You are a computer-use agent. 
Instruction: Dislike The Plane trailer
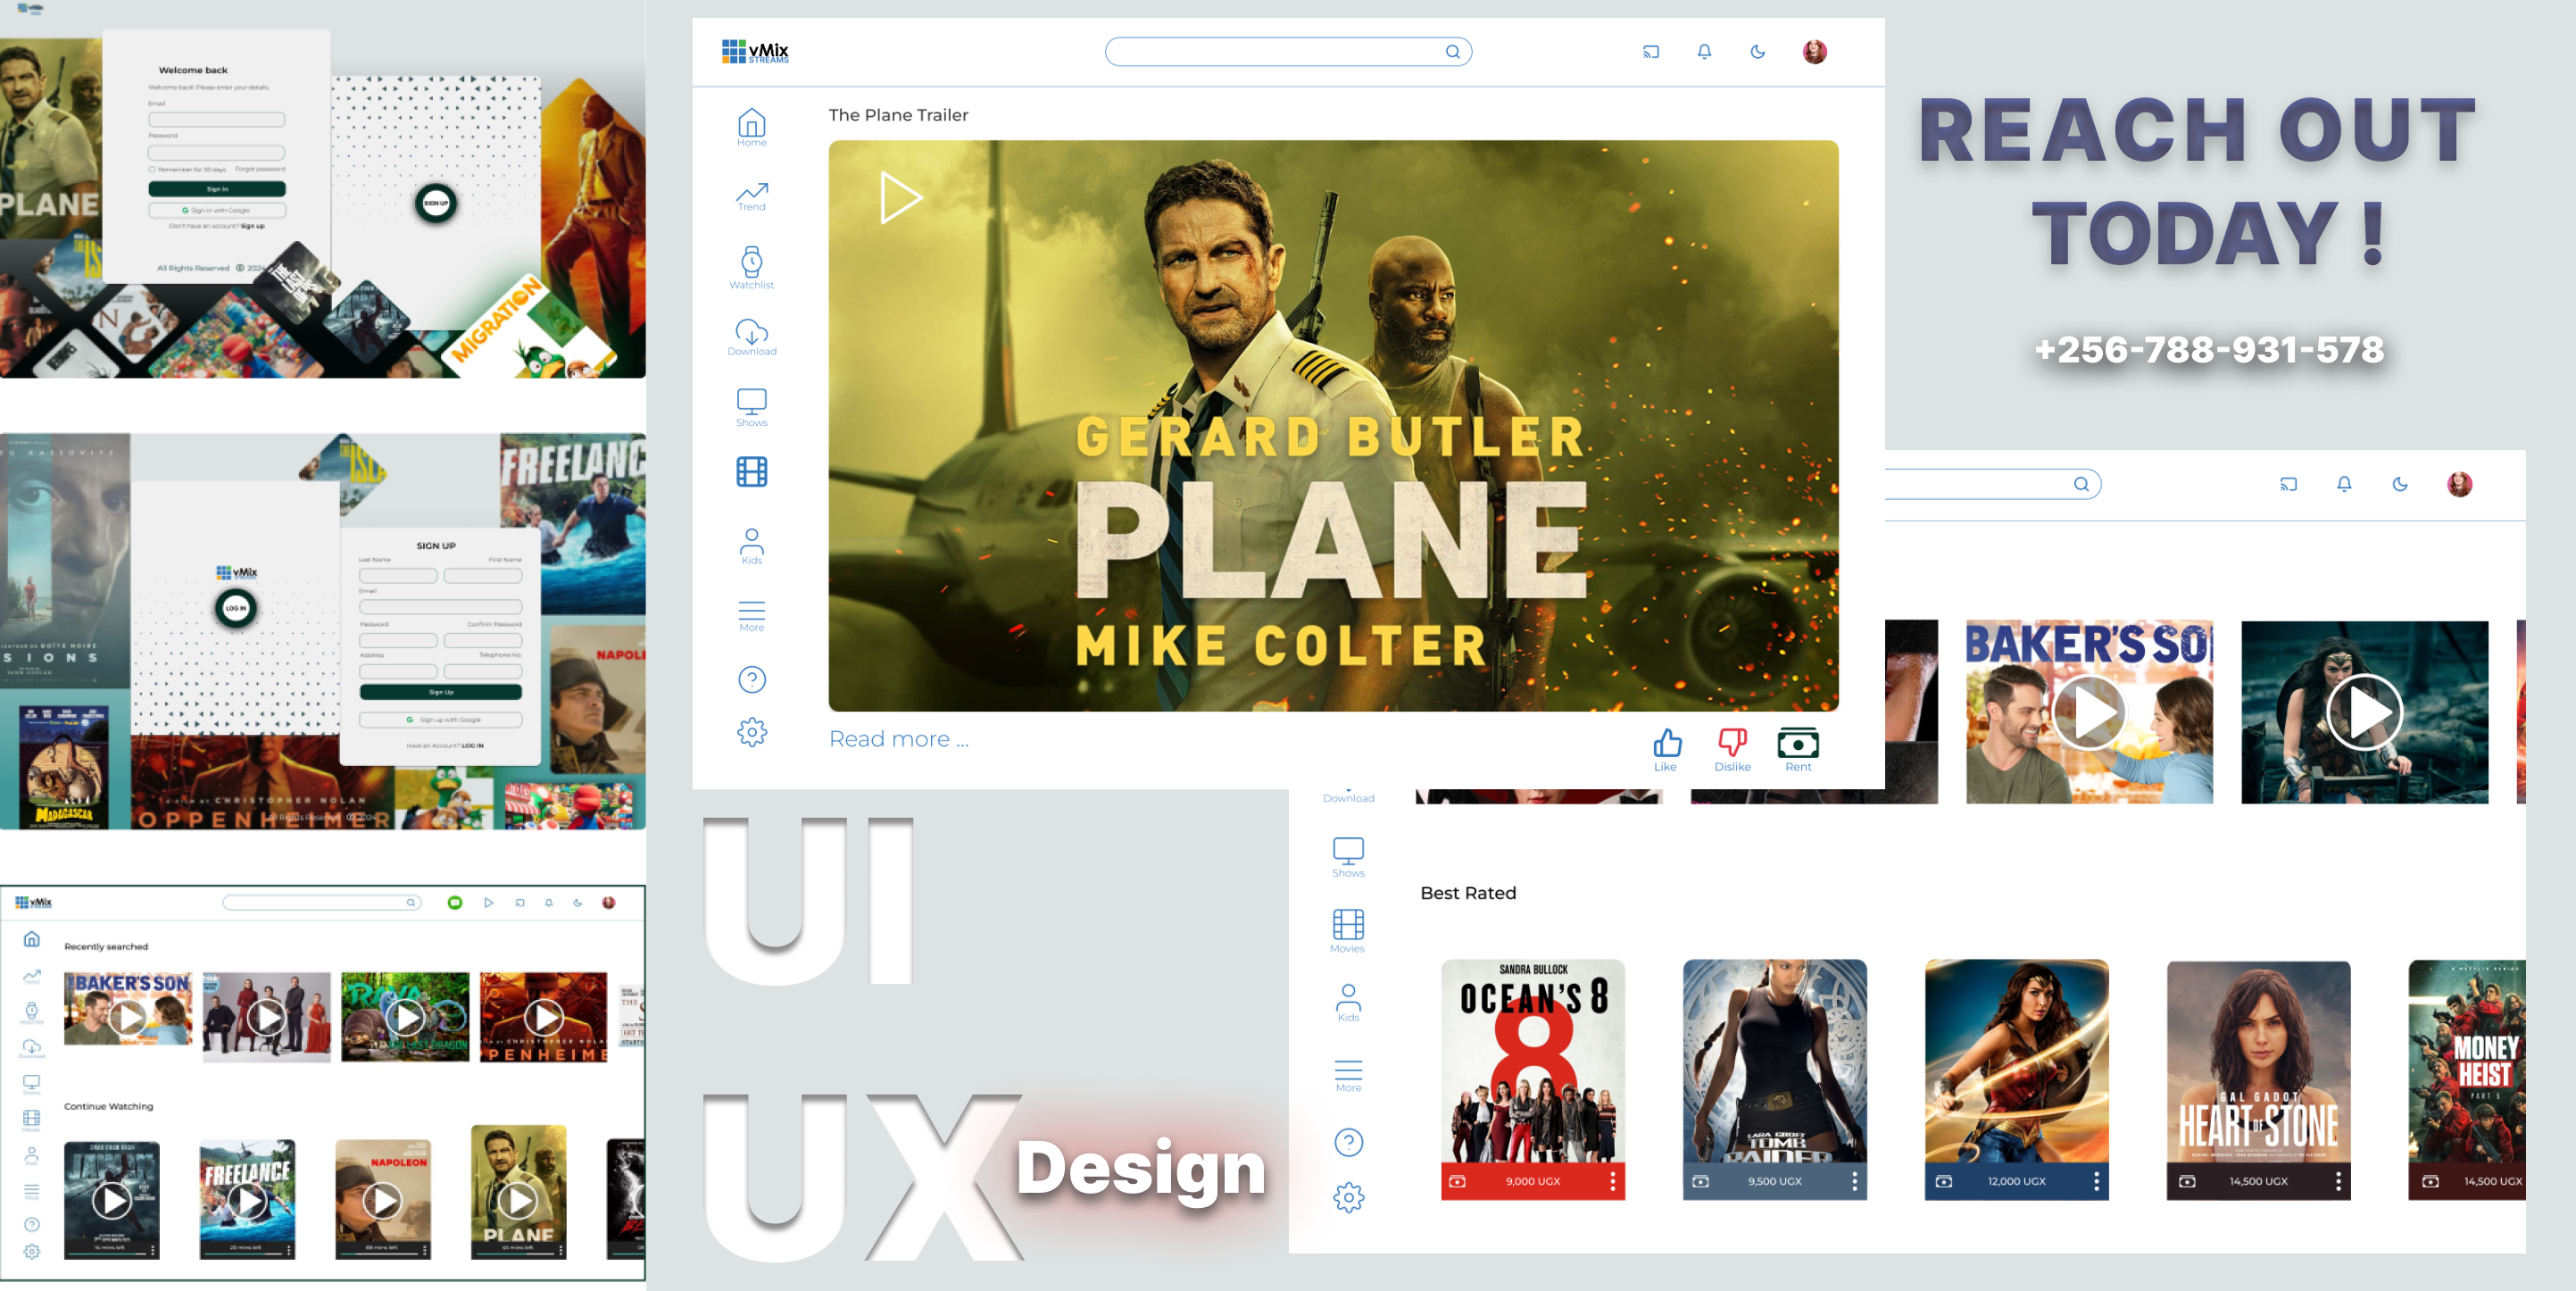1732,749
